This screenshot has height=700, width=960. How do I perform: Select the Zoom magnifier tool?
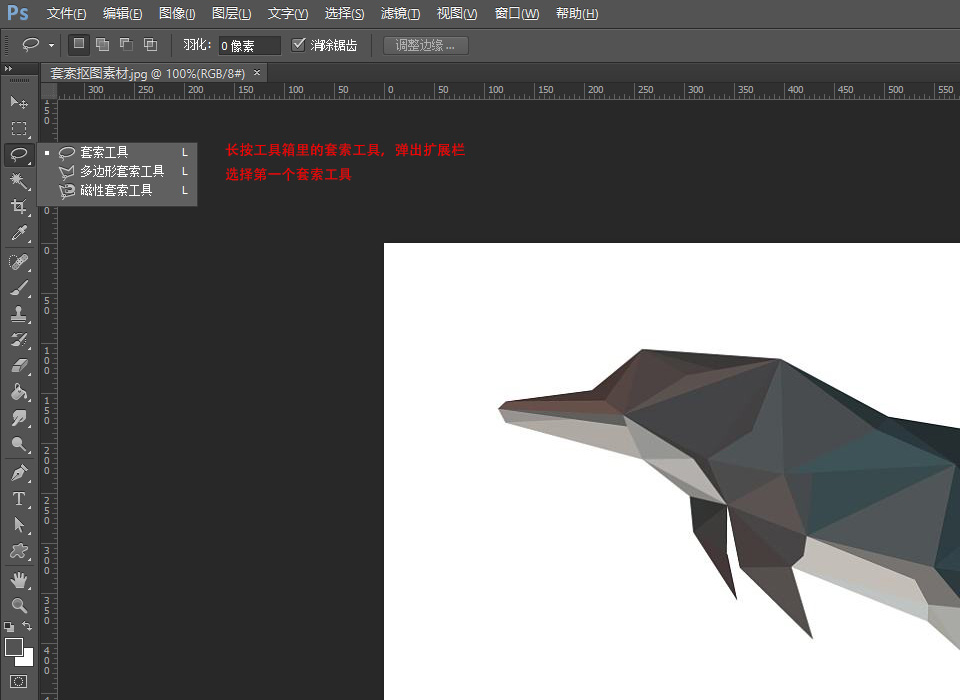[x=19, y=605]
